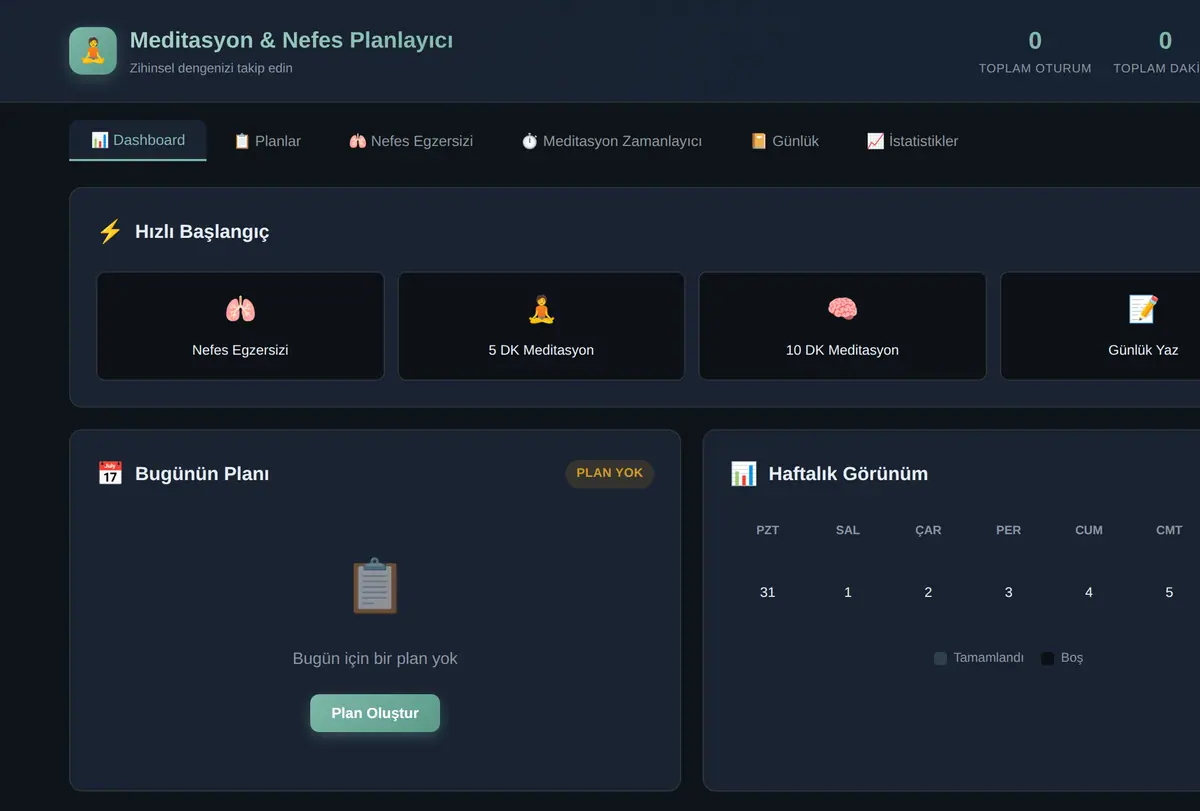Select day 5 under CMT
1200x811 pixels.
[1169, 592]
